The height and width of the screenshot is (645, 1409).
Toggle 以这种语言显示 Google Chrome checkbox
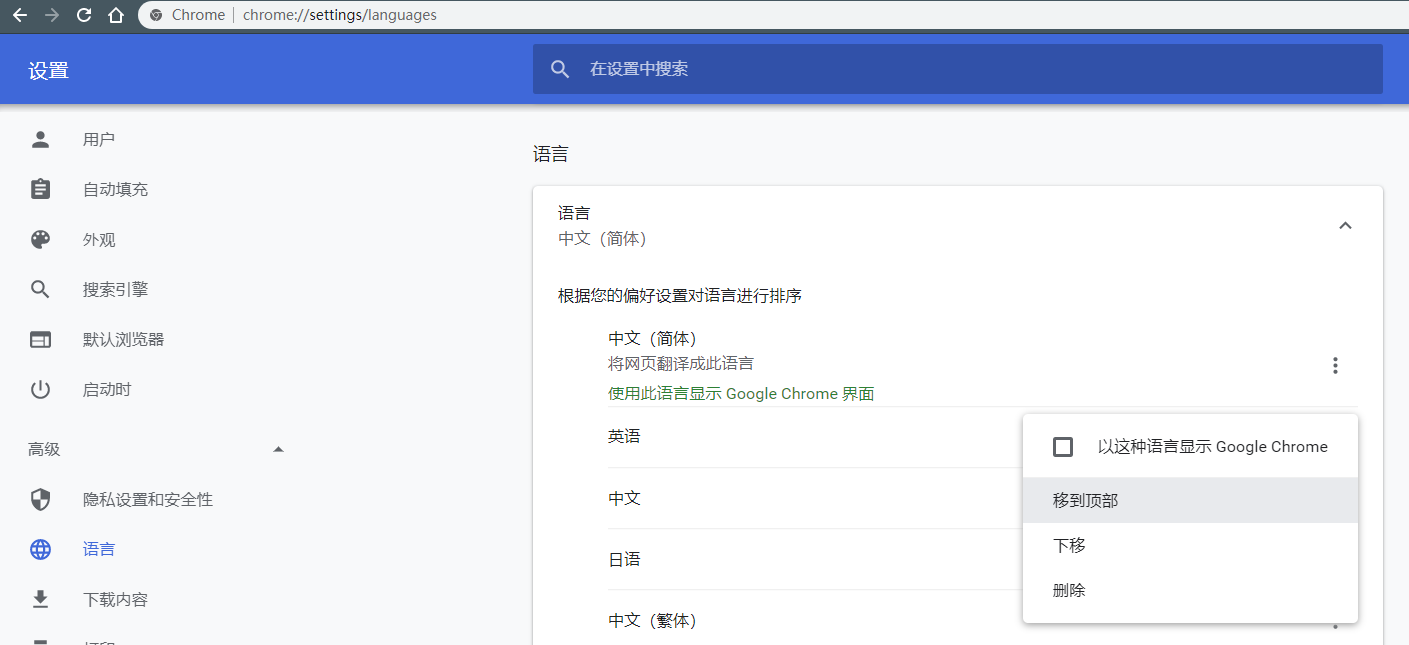pos(1063,447)
